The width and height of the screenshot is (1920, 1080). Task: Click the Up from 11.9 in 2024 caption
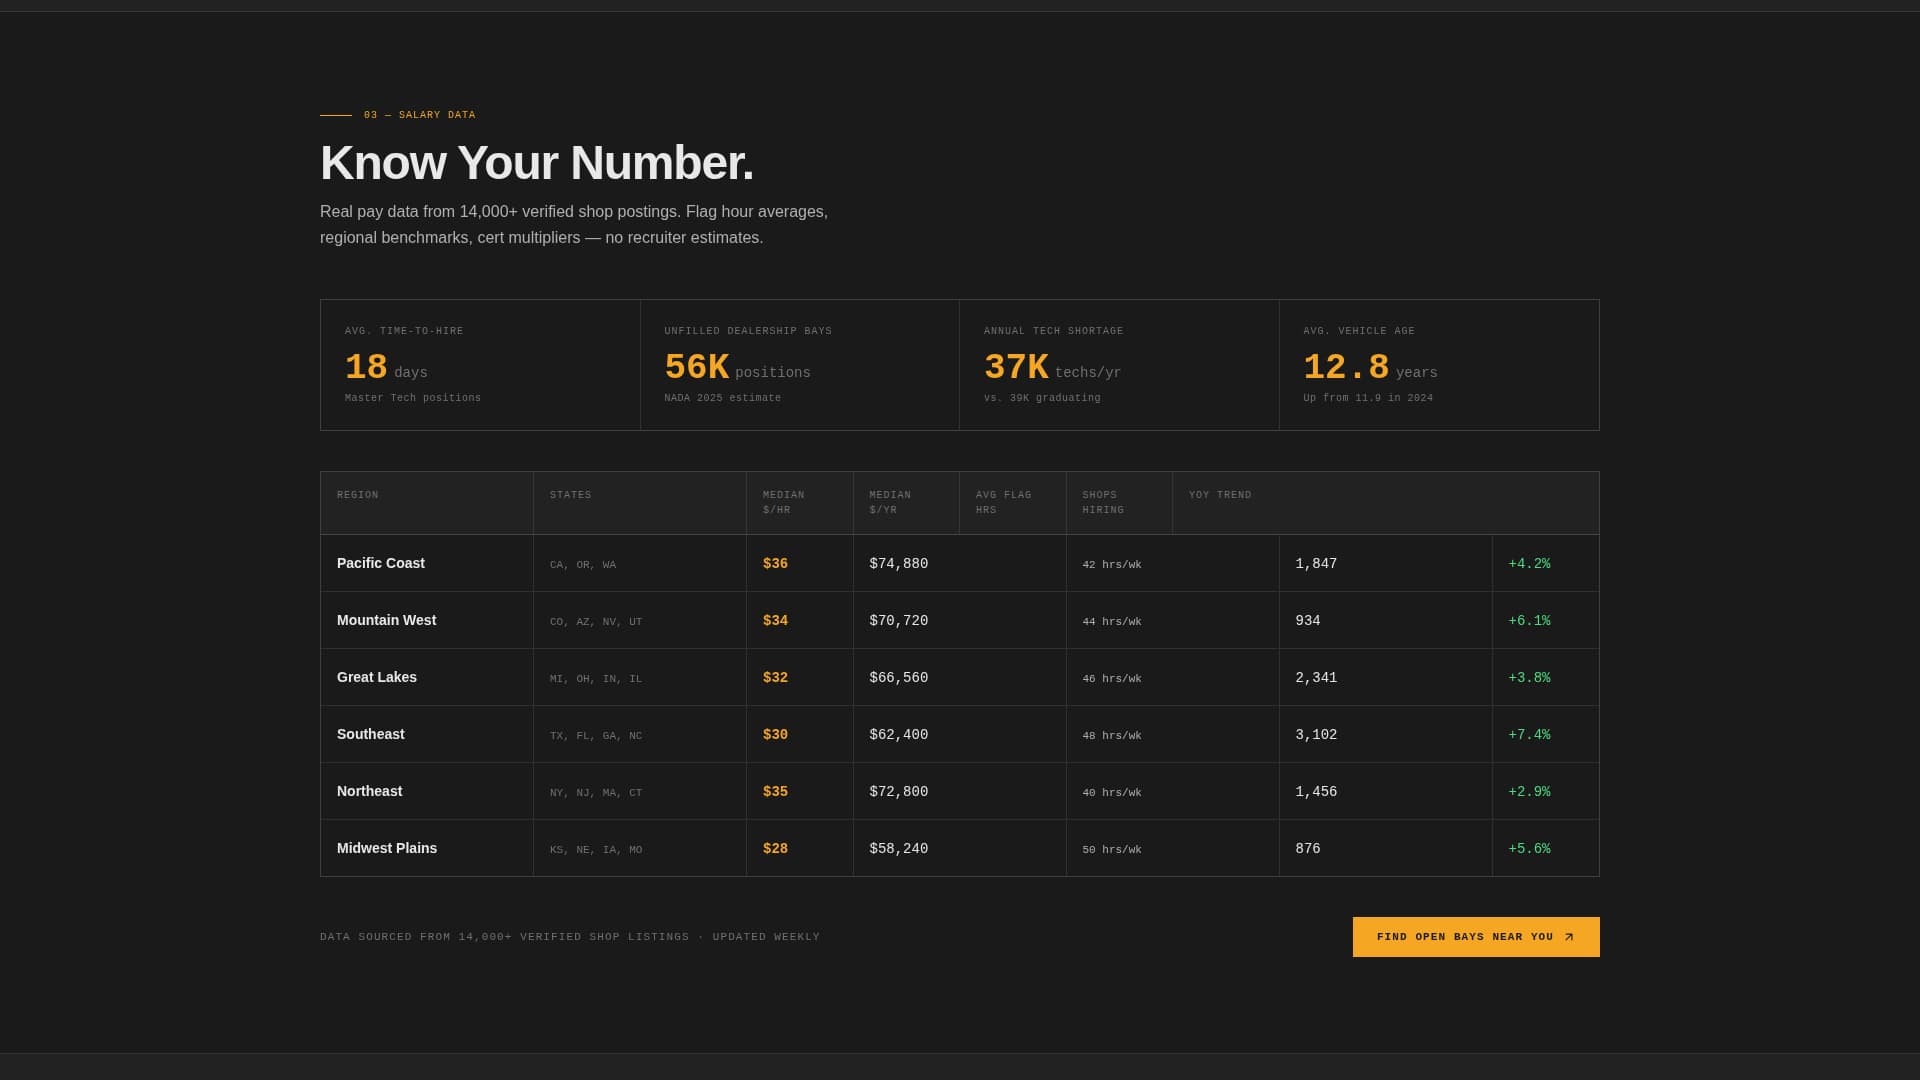[x=1368, y=398]
